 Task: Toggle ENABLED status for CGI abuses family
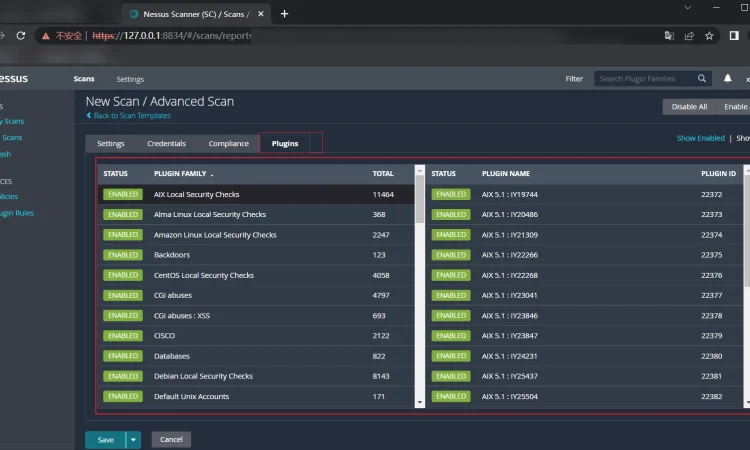pyautogui.click(x=123, y=295)
